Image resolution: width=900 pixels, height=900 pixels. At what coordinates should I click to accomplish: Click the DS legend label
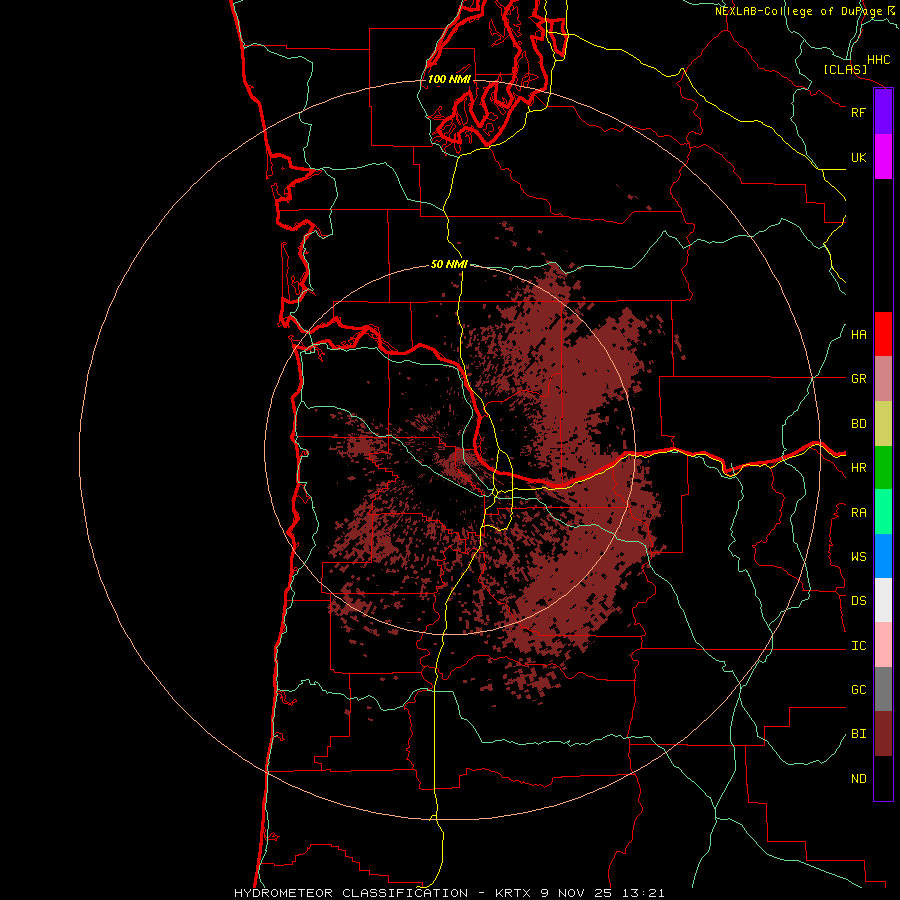858,601
